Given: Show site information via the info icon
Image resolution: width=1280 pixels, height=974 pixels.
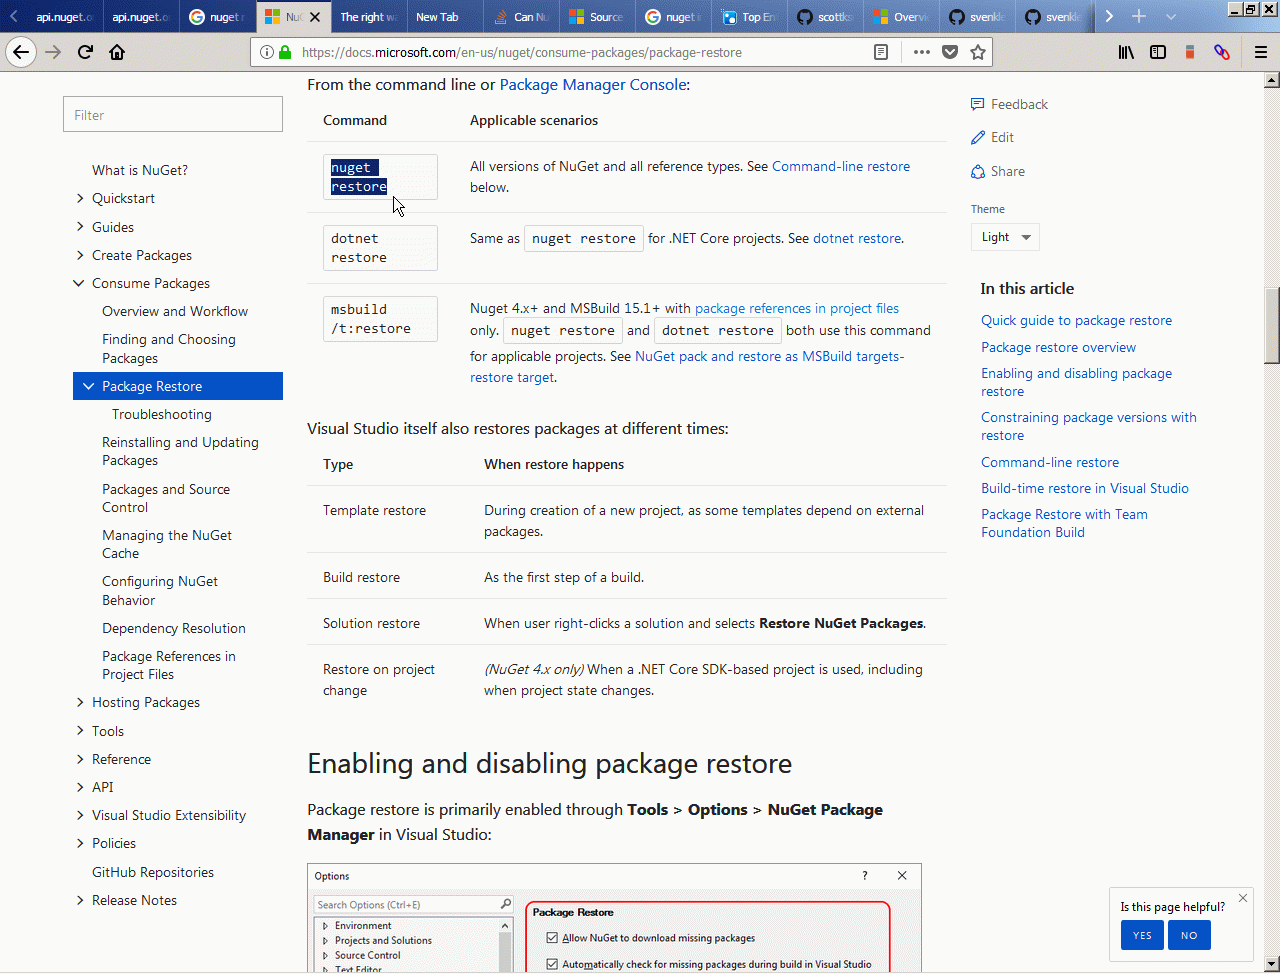Looking at the screenshot, I should (266, 52).
